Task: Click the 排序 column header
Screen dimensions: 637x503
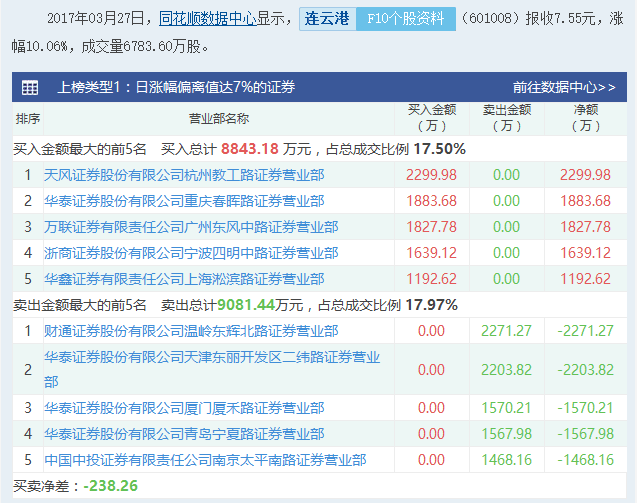Action: (x=28, y=119)
